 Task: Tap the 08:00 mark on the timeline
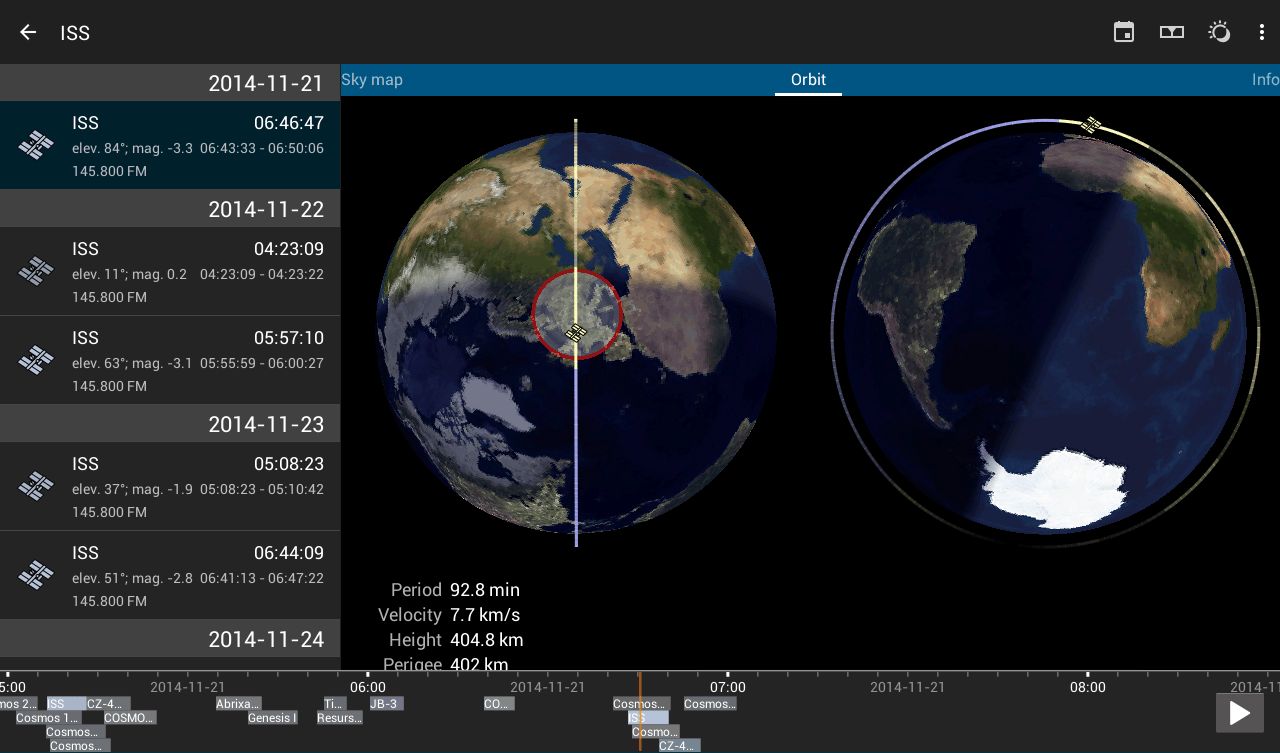point(1088,687)
